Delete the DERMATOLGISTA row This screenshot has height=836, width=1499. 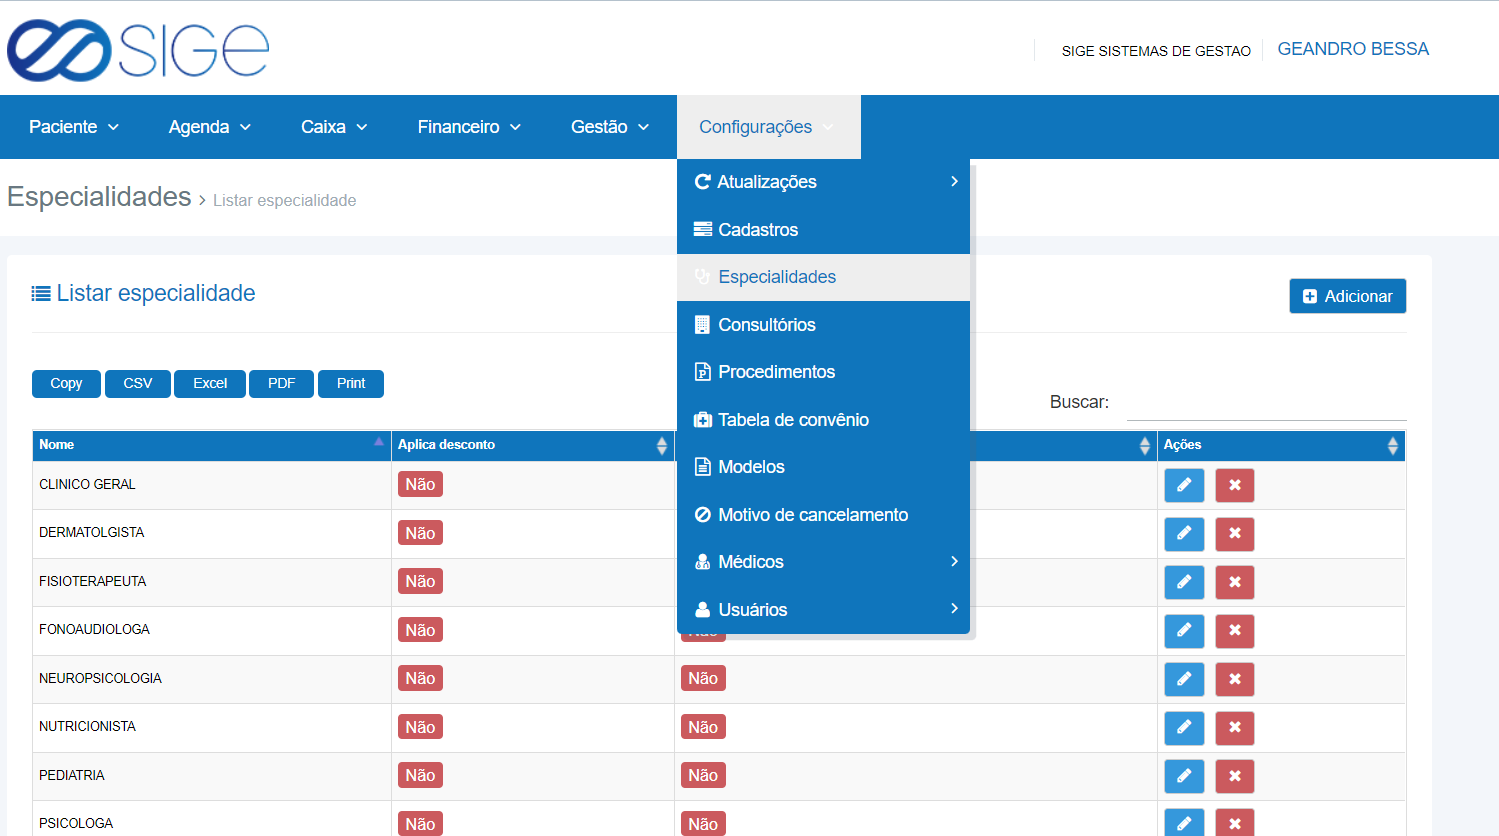[1235, 534]
